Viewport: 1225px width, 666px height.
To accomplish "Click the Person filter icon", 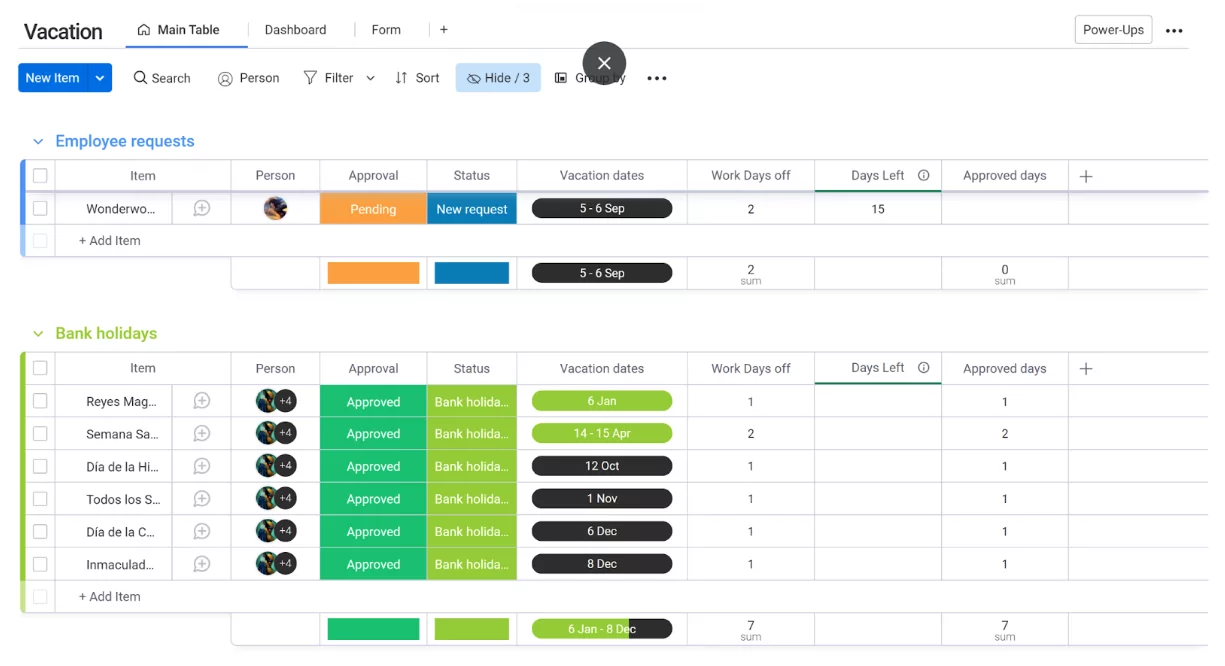I will [x=225, y=78].
